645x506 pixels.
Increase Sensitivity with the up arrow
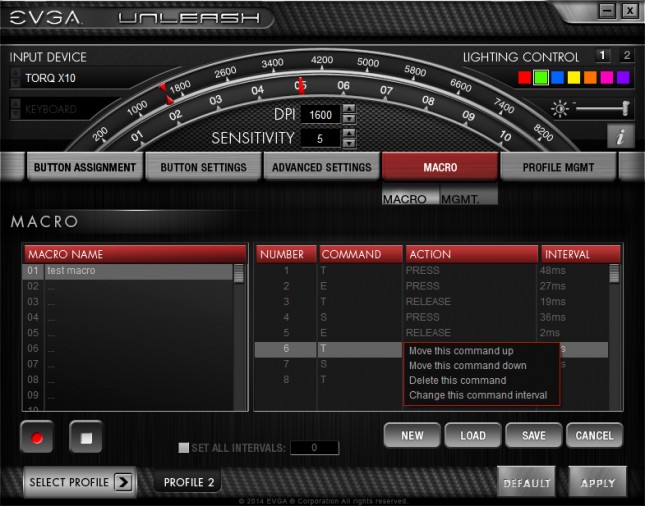click(349, 133)
